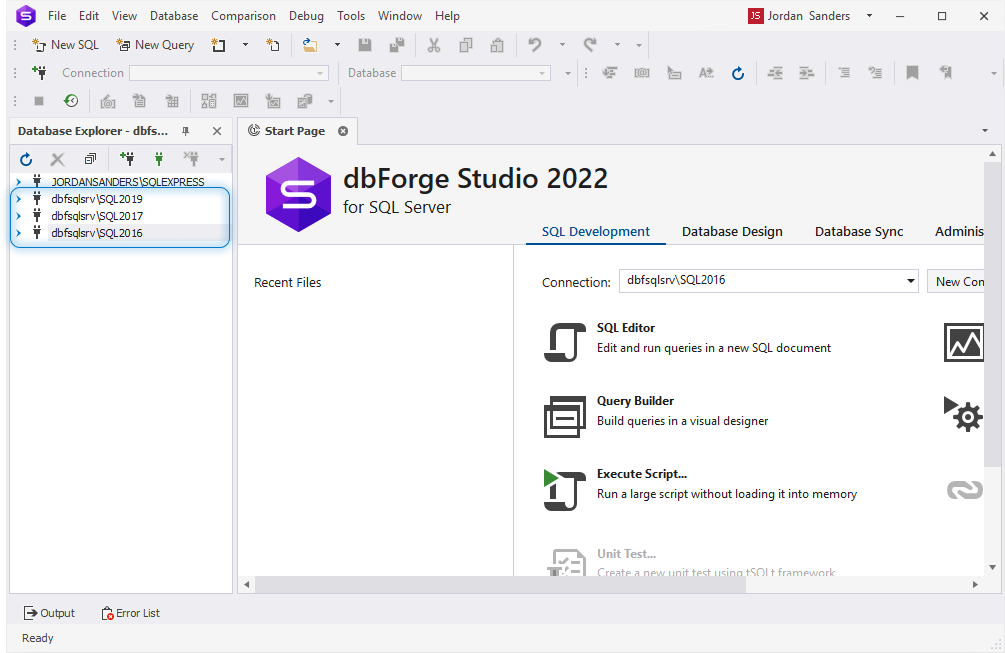The image size is (1005, 653).
Task: Click the Copy icon
Action: pos(466,45)
